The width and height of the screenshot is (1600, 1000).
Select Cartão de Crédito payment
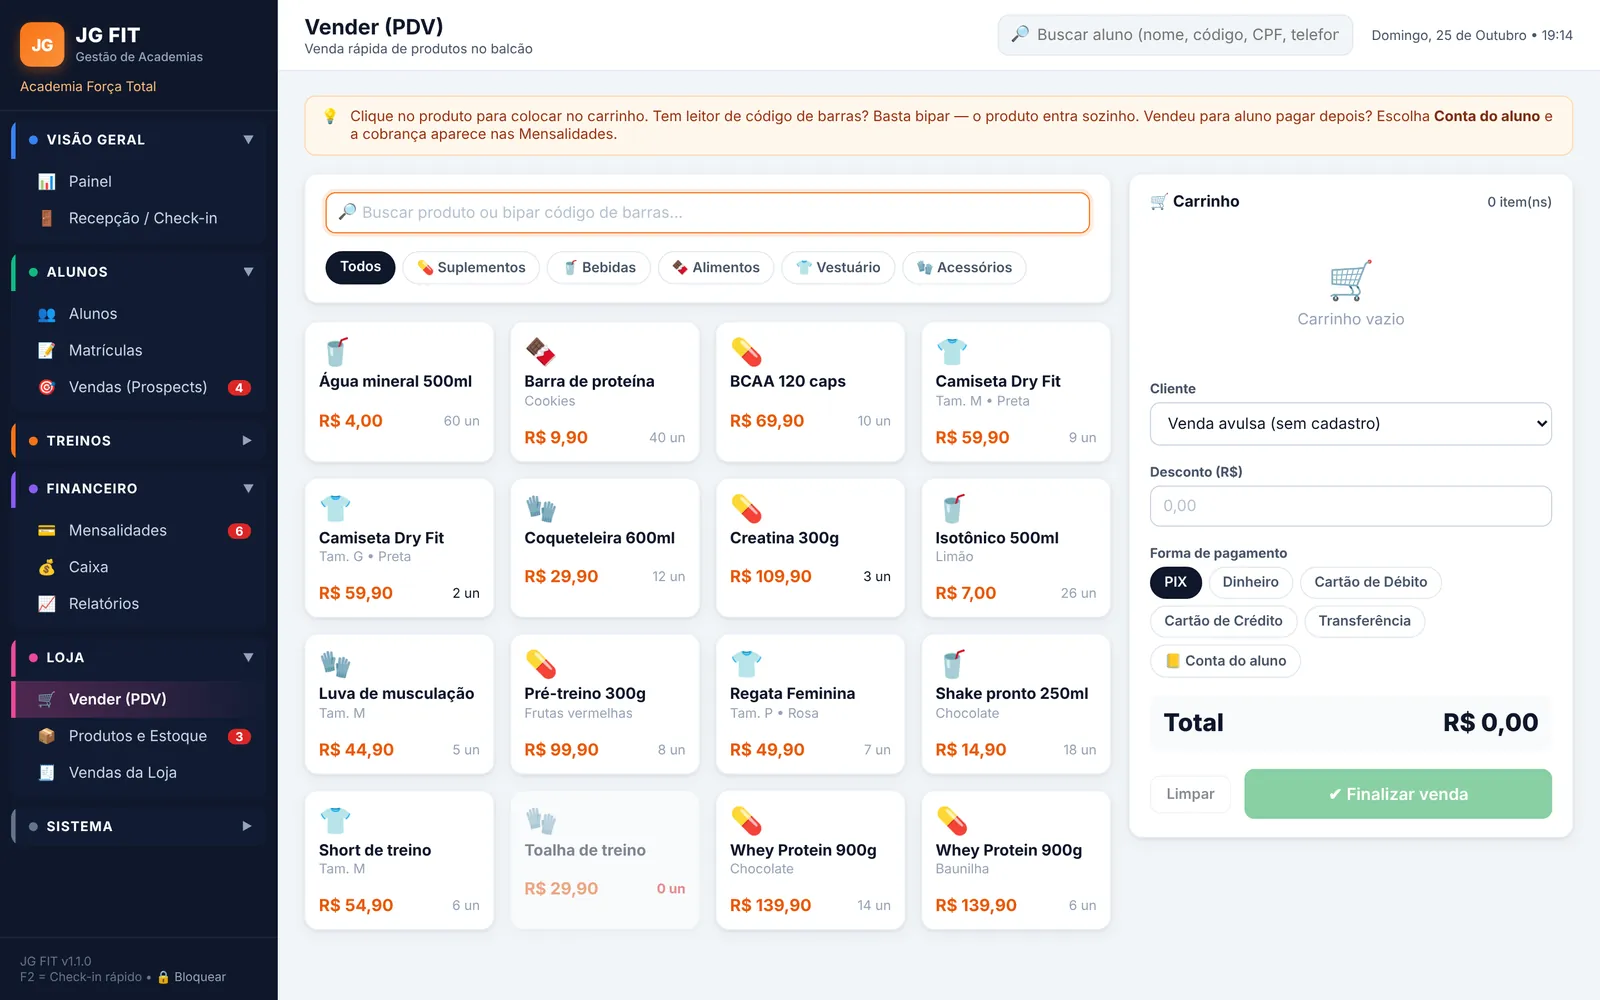click(1223, 621)
